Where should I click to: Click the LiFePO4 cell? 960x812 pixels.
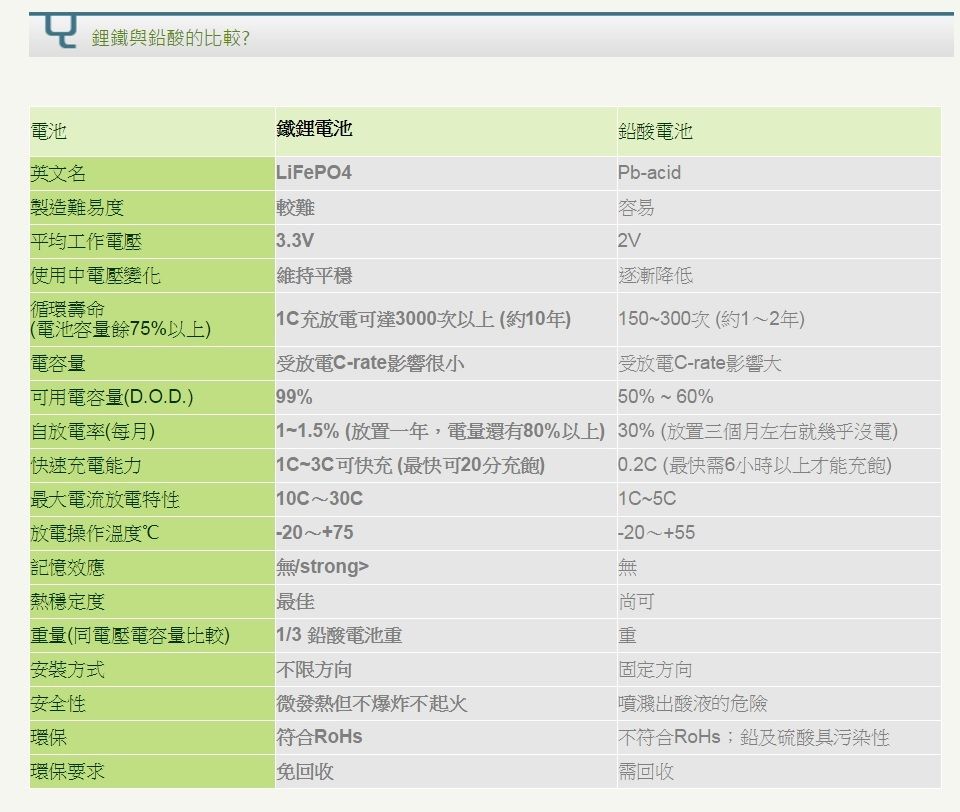tap(314, 173)
